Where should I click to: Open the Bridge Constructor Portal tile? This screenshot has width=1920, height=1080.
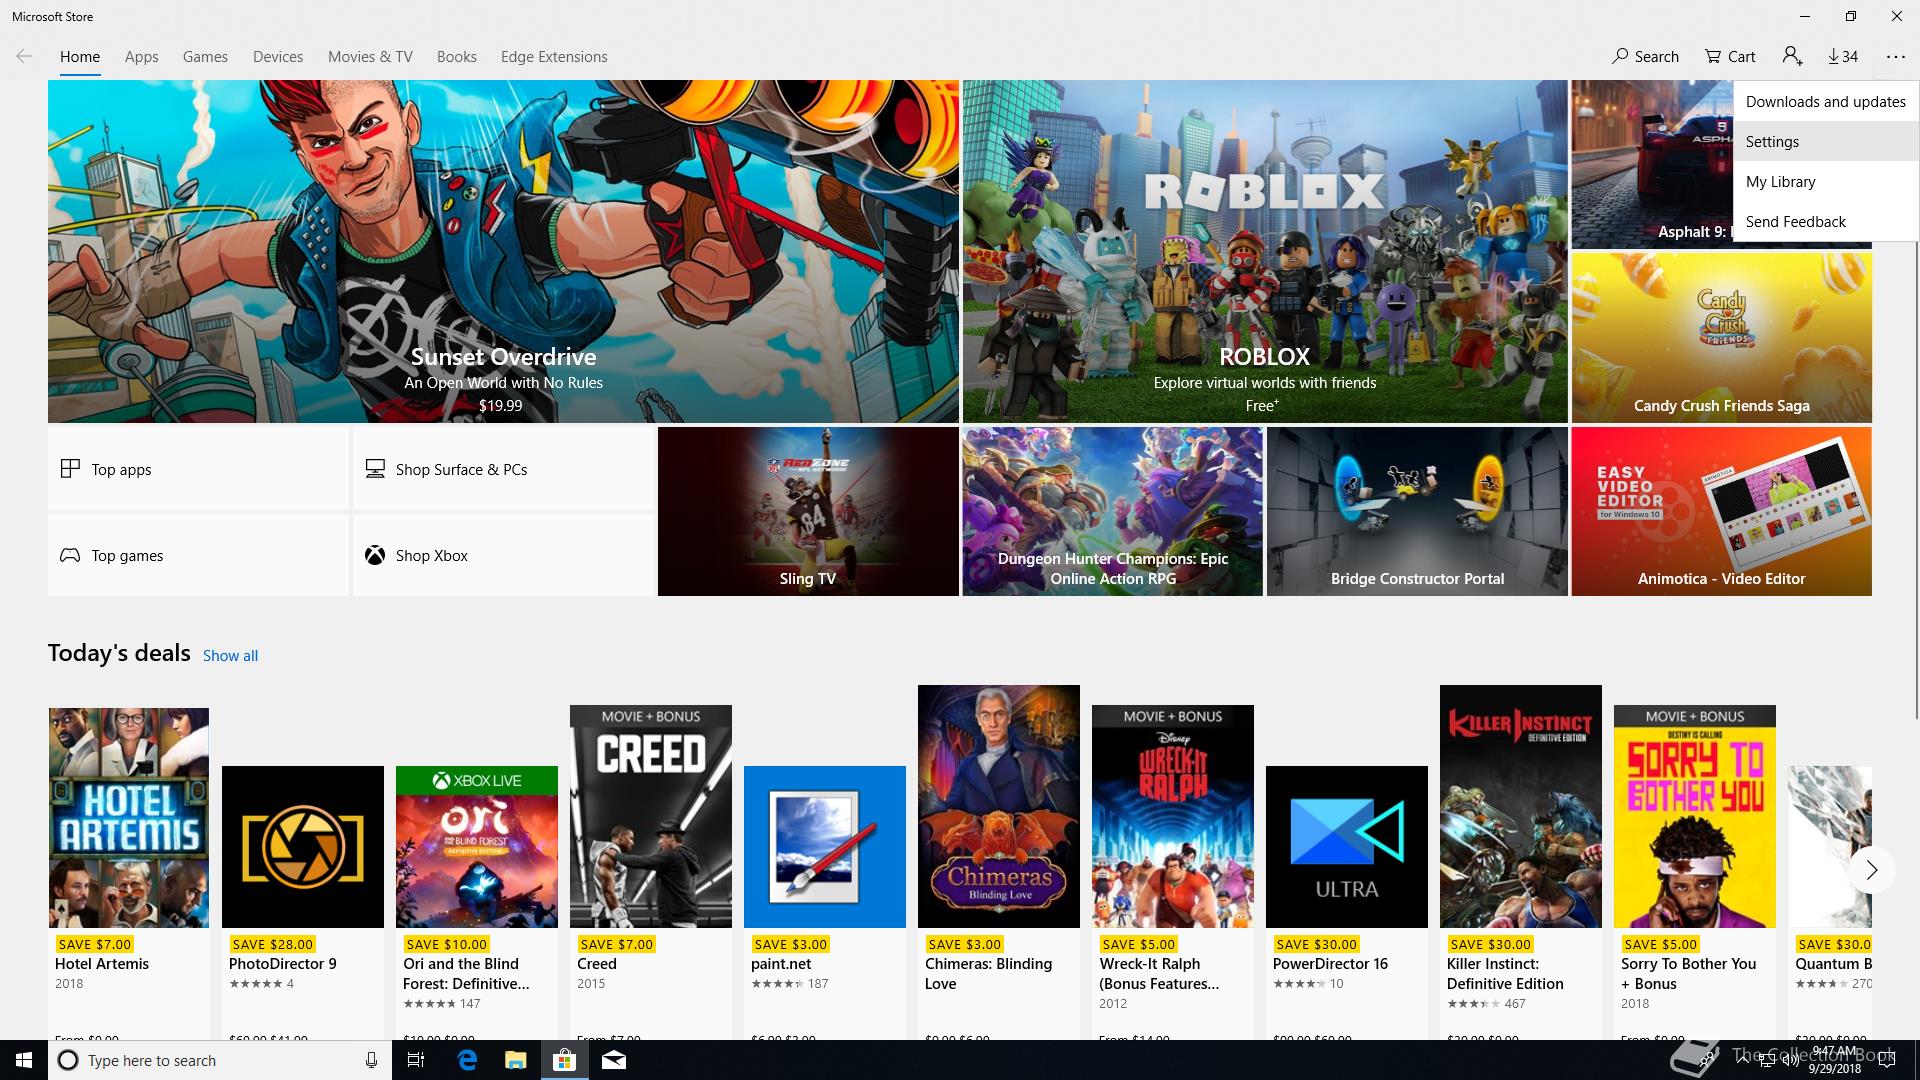1417,512
